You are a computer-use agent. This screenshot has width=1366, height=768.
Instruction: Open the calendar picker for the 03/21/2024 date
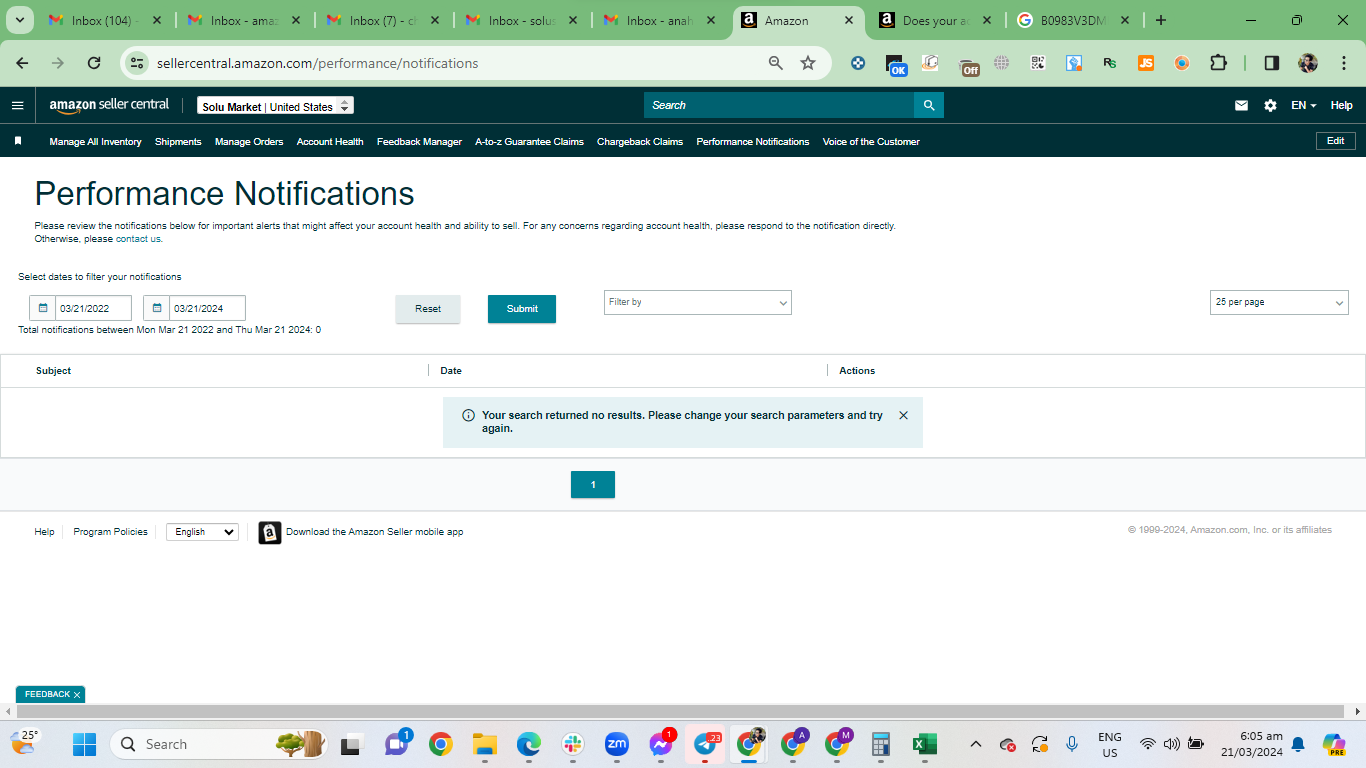157,308
